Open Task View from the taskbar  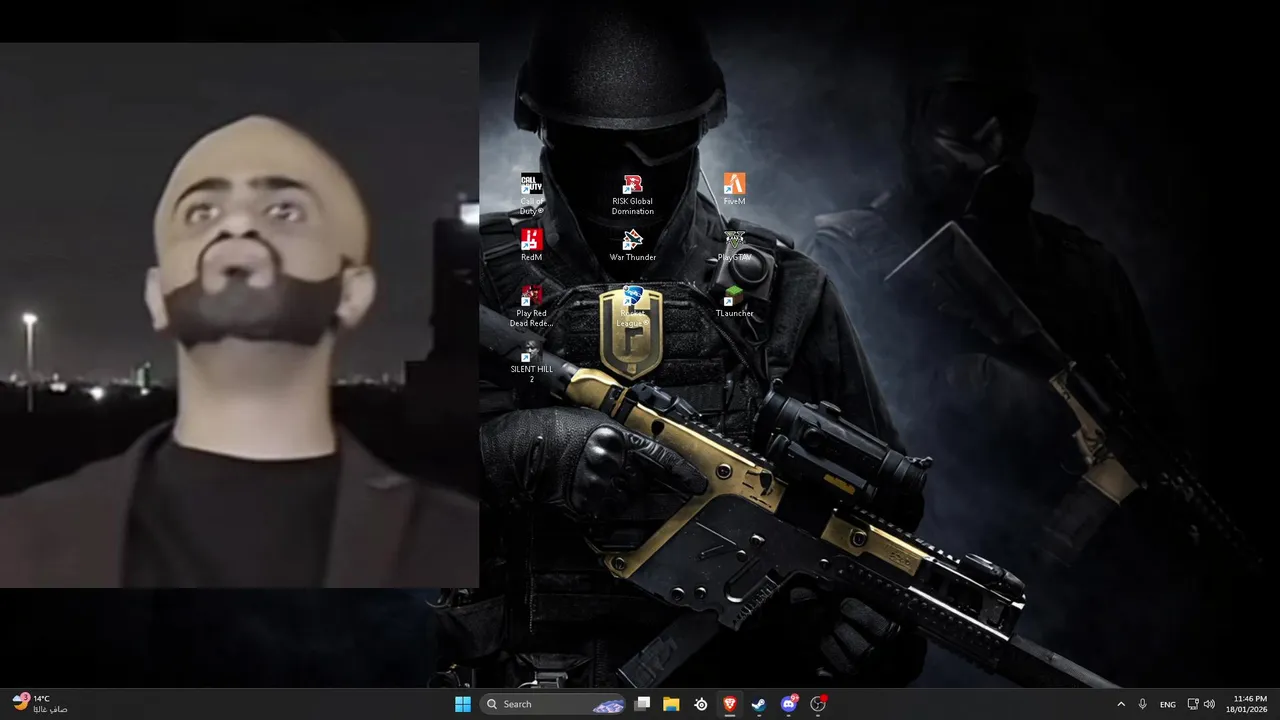(643, 704)
